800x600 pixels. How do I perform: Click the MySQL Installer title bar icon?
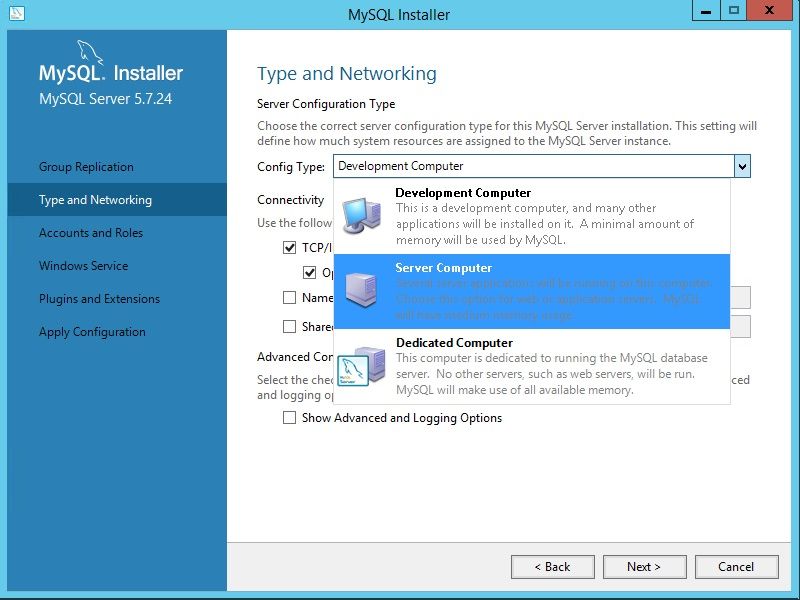(x=16, y=13)
